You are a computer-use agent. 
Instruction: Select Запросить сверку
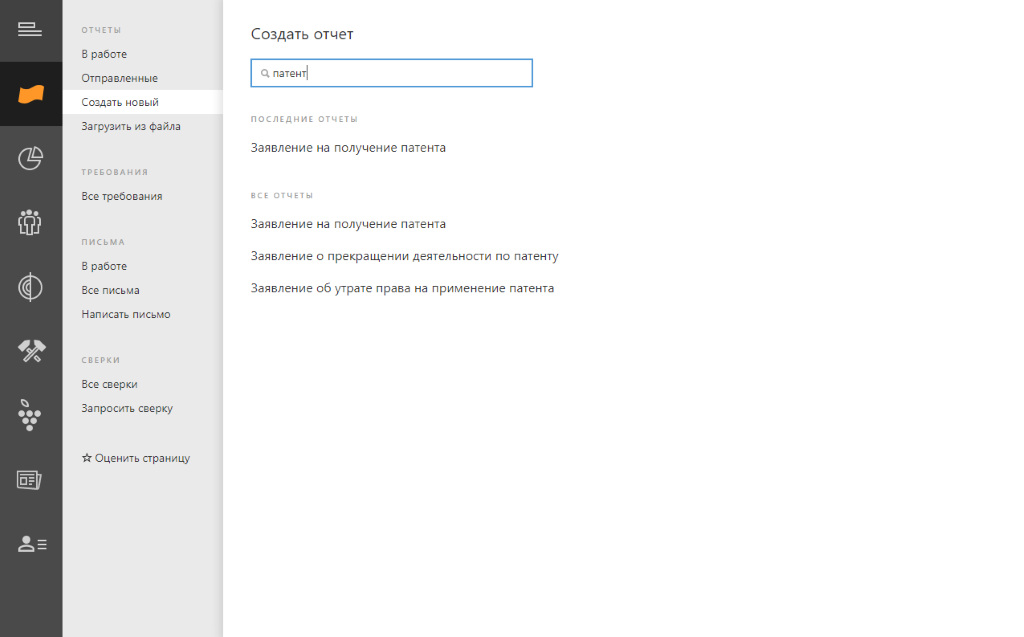126,408
